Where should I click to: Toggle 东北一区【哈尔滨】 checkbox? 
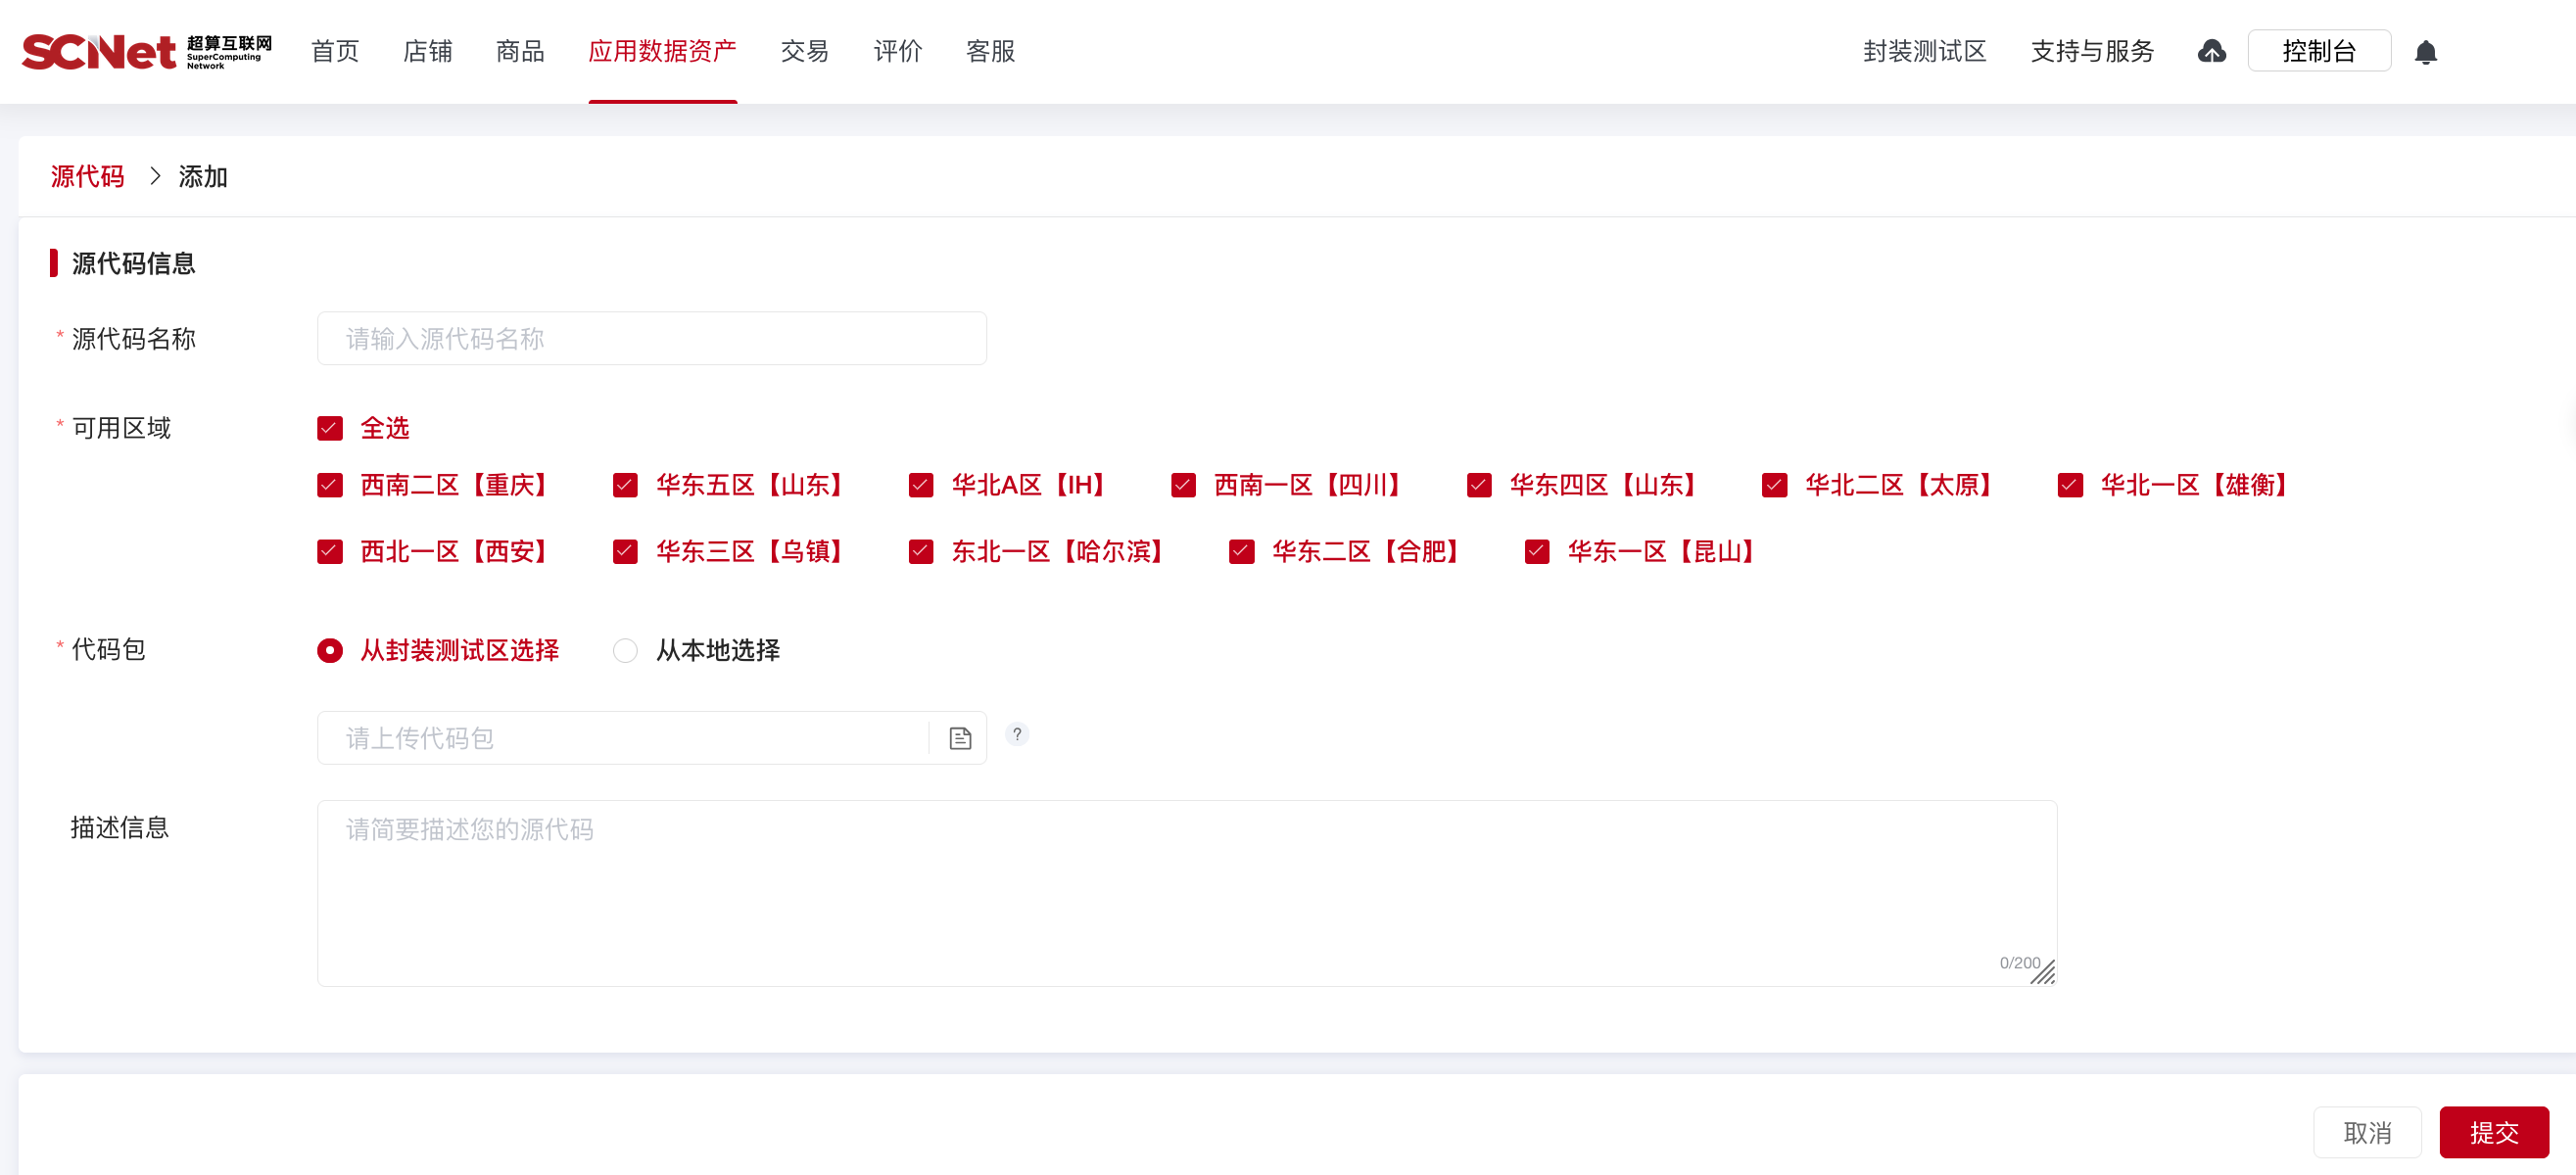coord(921,552)
